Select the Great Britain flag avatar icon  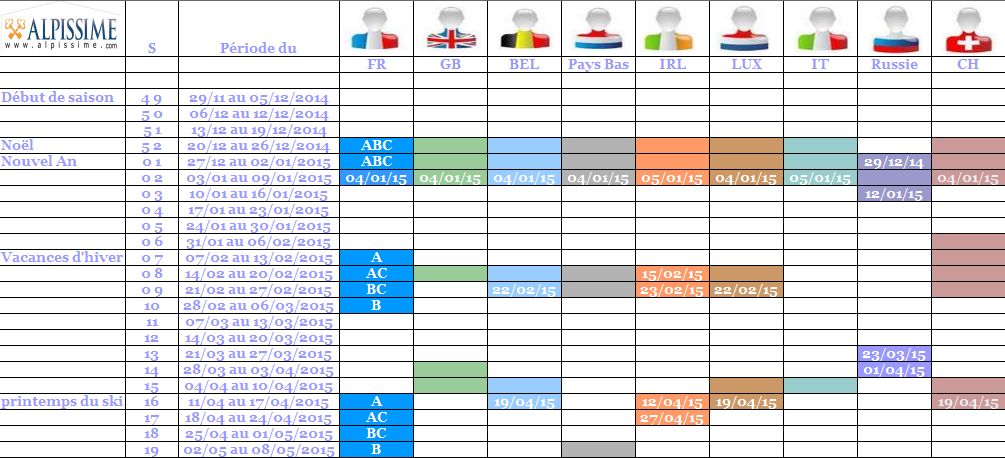tap(451, 30)
